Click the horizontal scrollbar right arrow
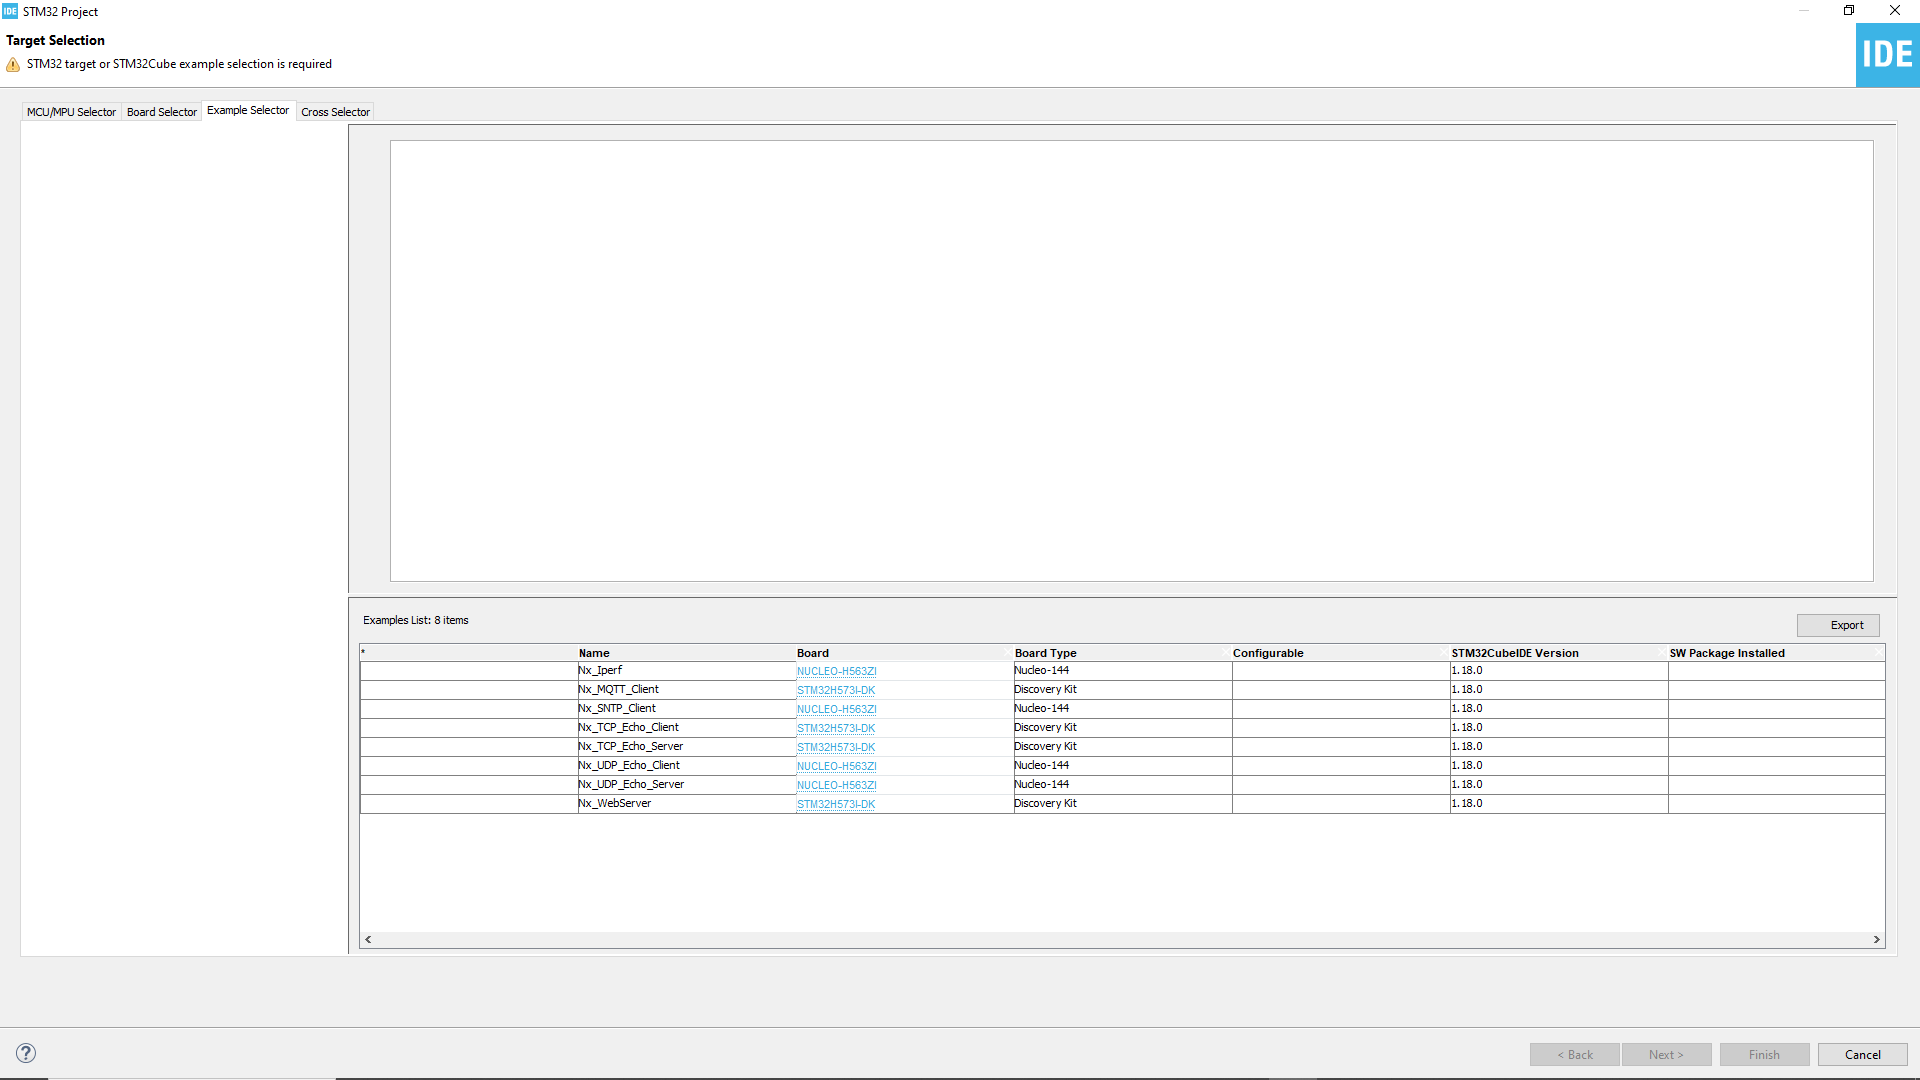 [x=1876, y=940]
